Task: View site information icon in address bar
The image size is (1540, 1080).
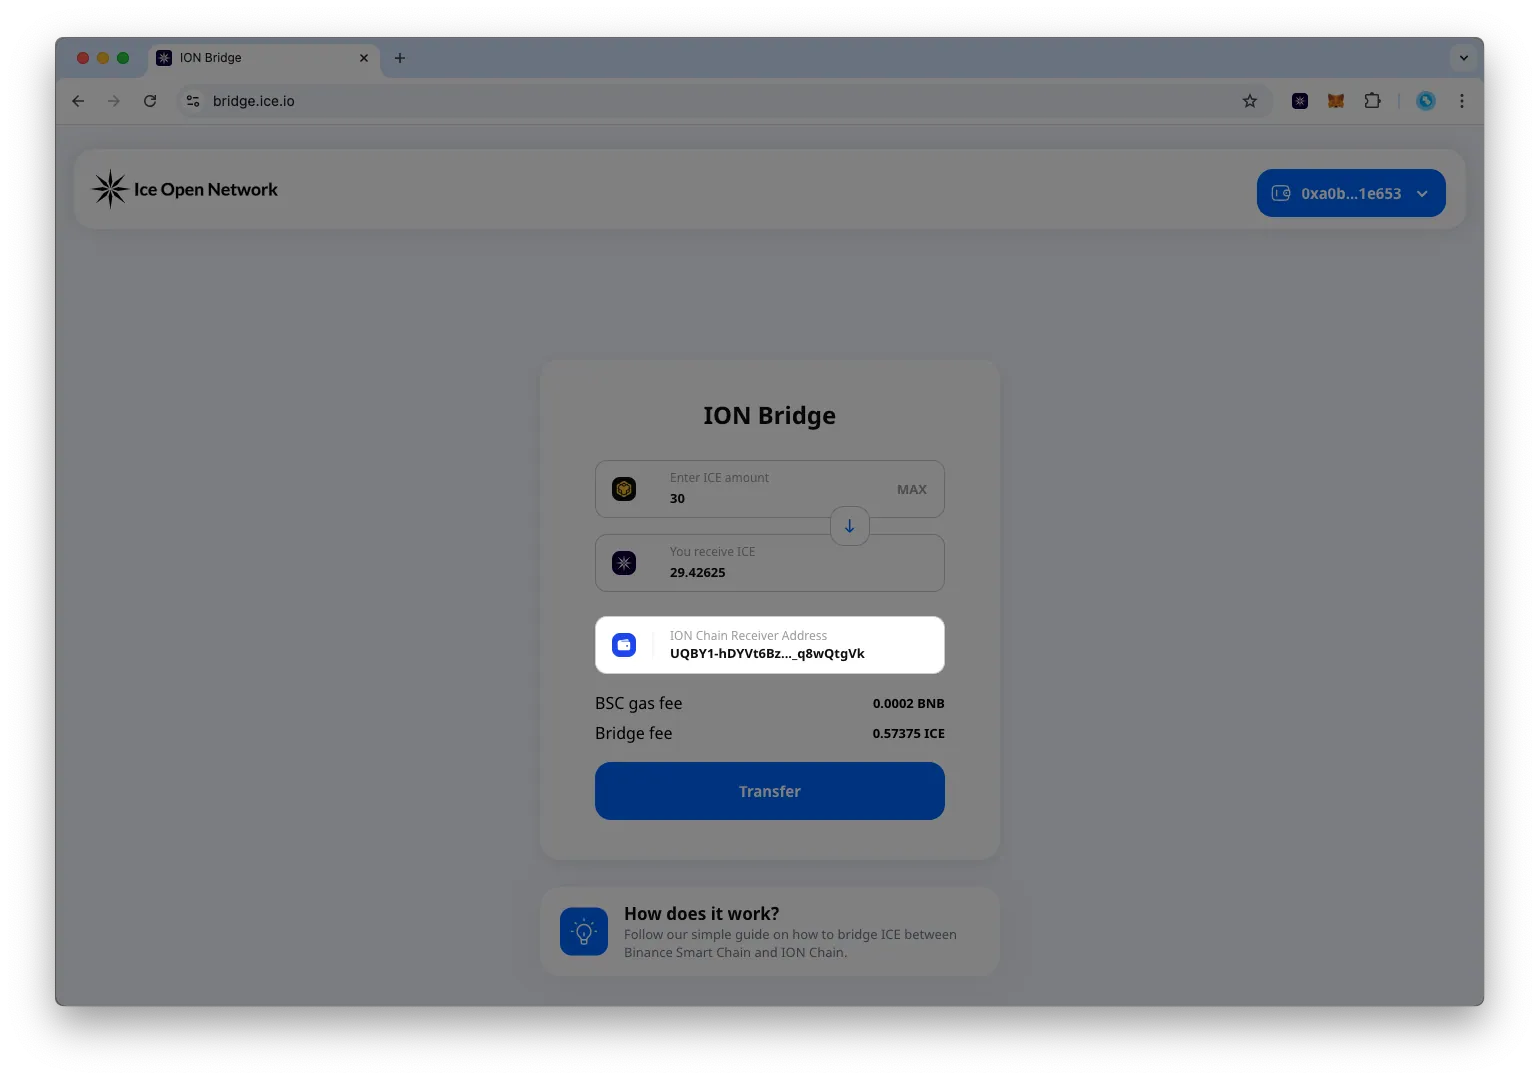Action: click(193, 101)
